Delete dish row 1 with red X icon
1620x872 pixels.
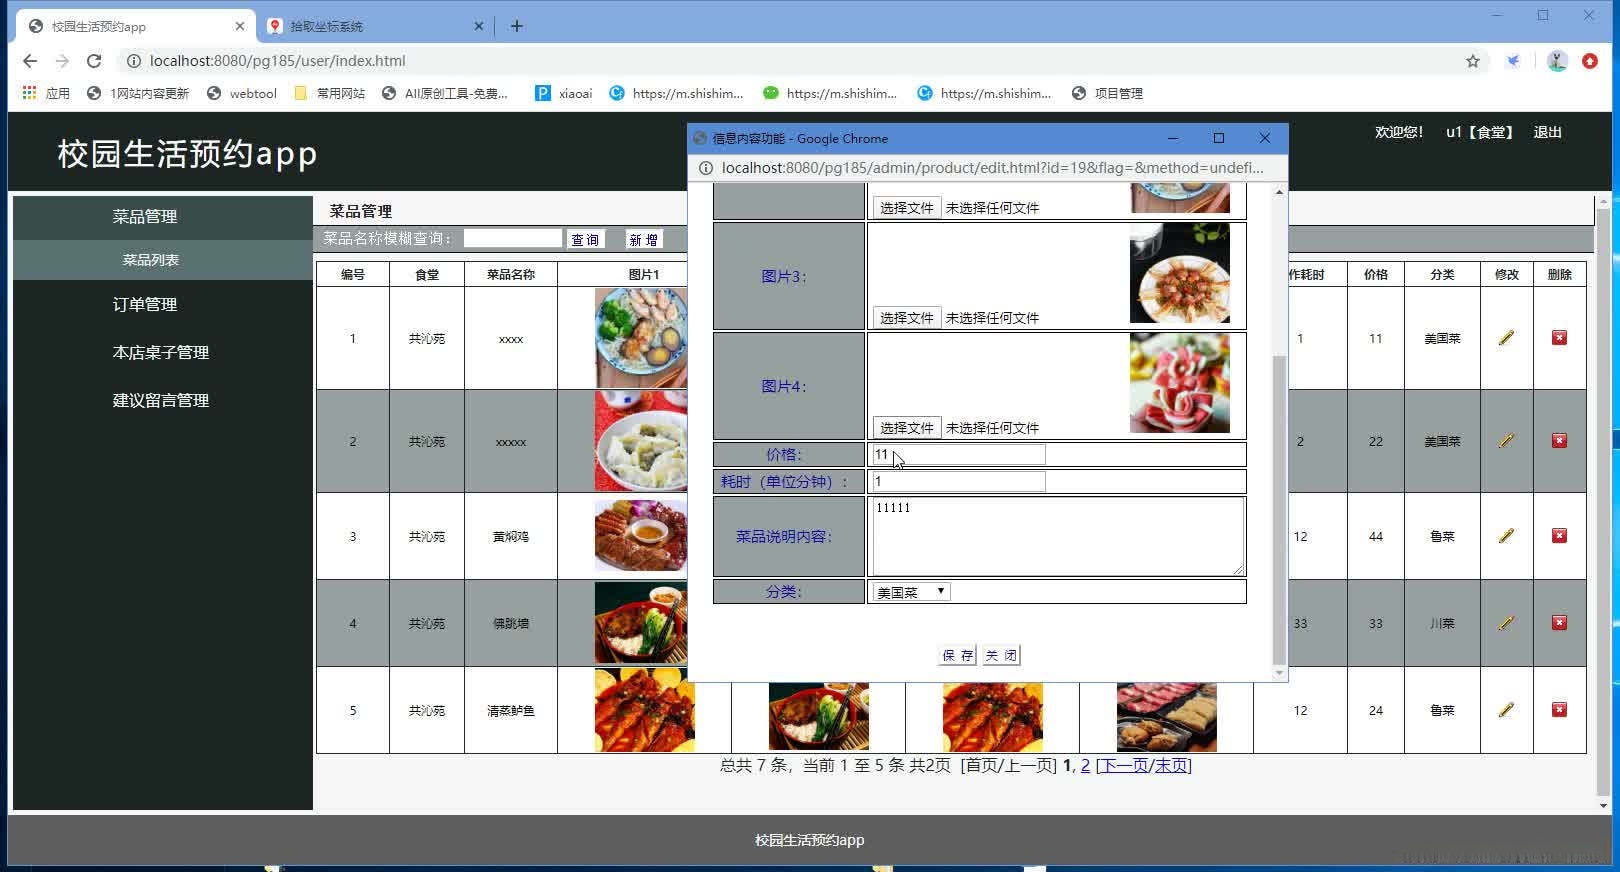click(1559, 338)
